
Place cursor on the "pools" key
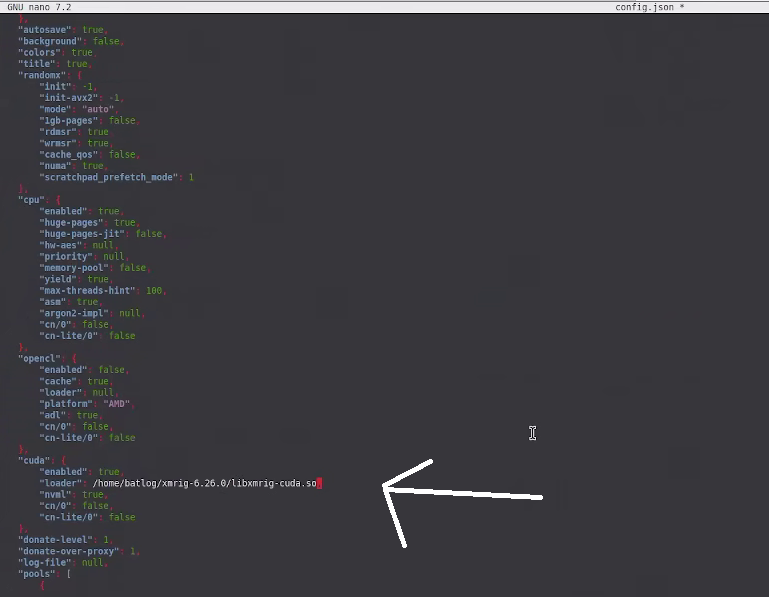(37, 574)
